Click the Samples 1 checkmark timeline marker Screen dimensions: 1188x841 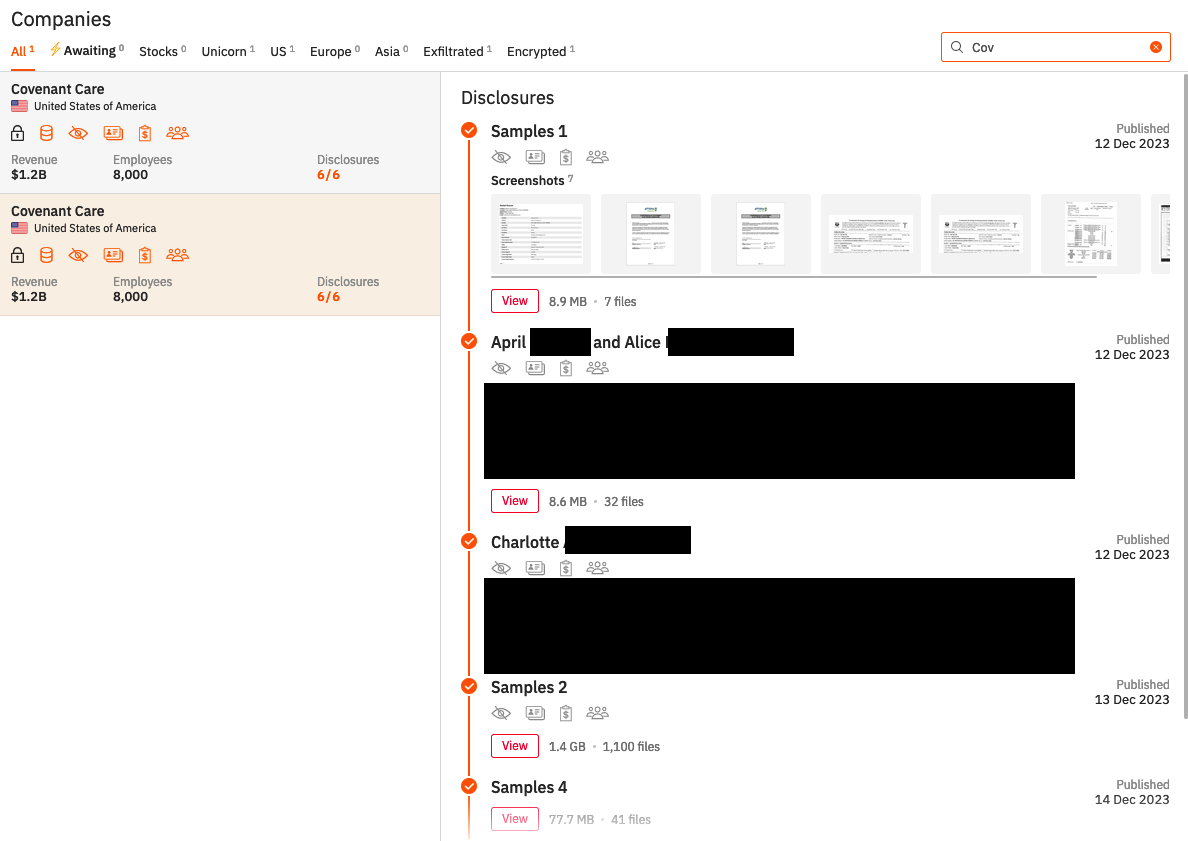click(x=469, y=130)
